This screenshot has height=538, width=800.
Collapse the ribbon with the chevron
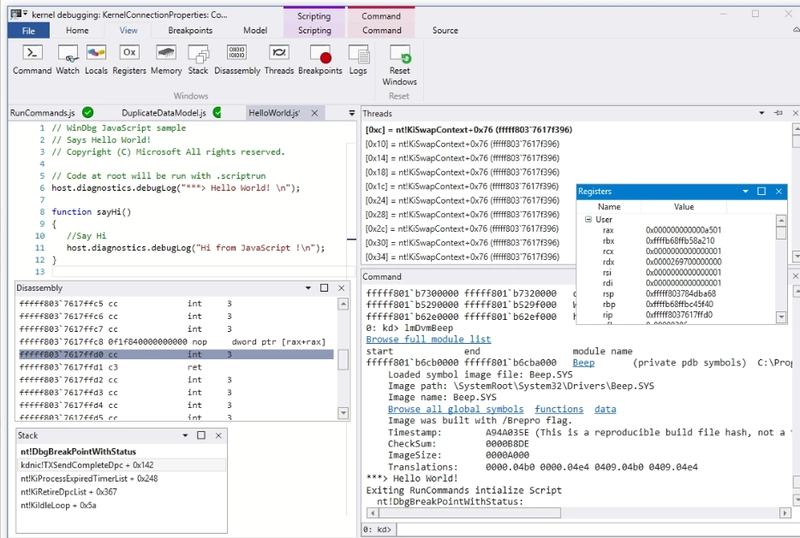[x=796, y=30]
